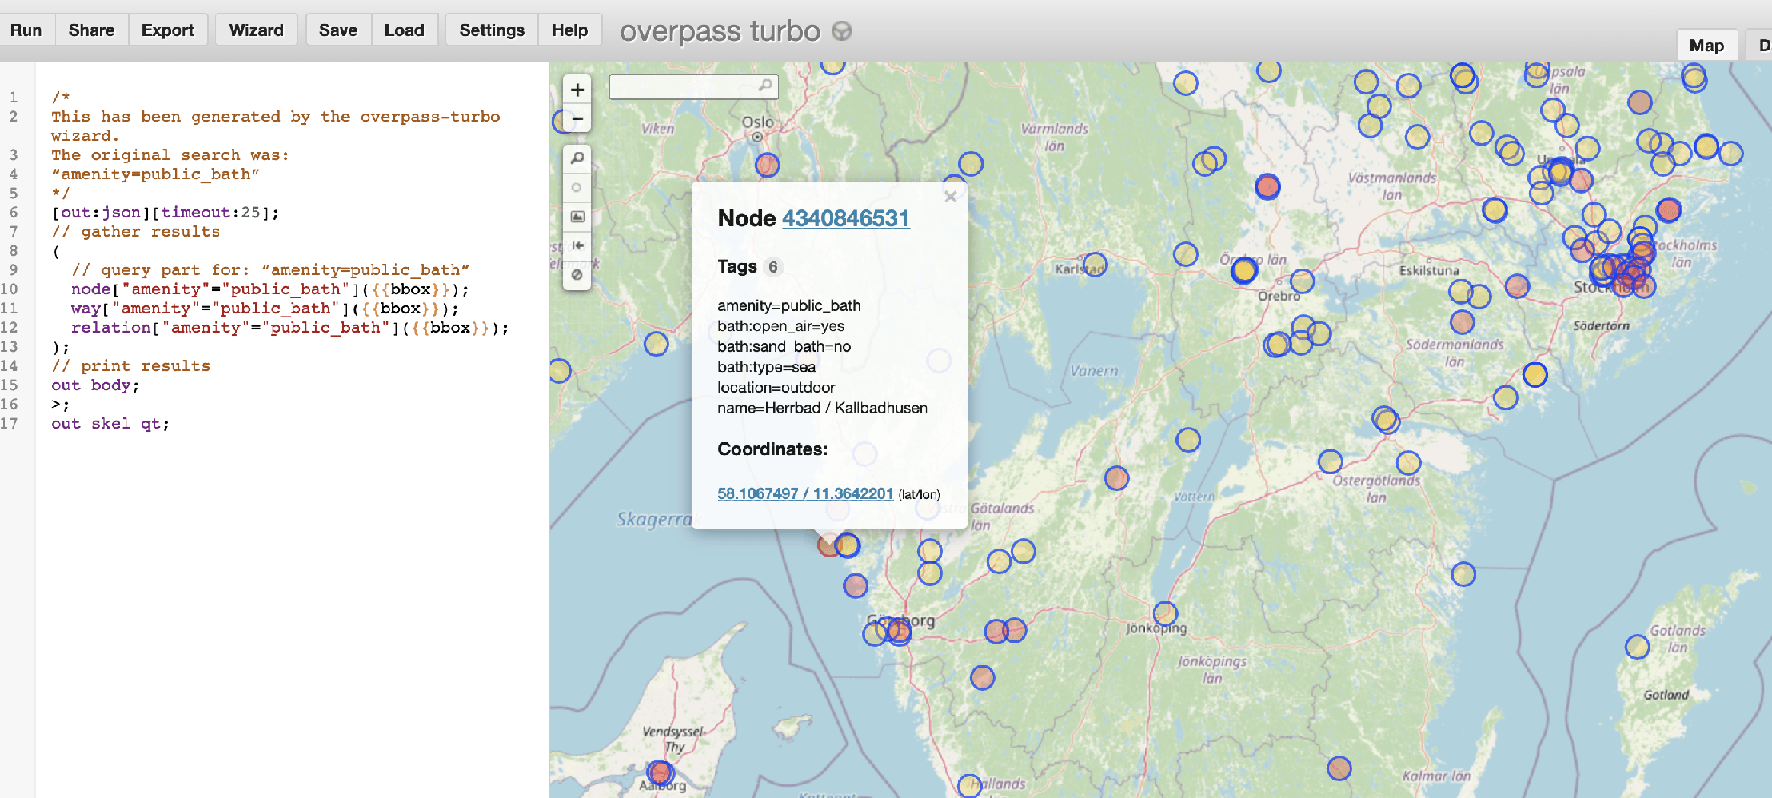Toggle the wide map arrow icon
The width and height of the screenshot is (1772, 798).
point(577,245)
